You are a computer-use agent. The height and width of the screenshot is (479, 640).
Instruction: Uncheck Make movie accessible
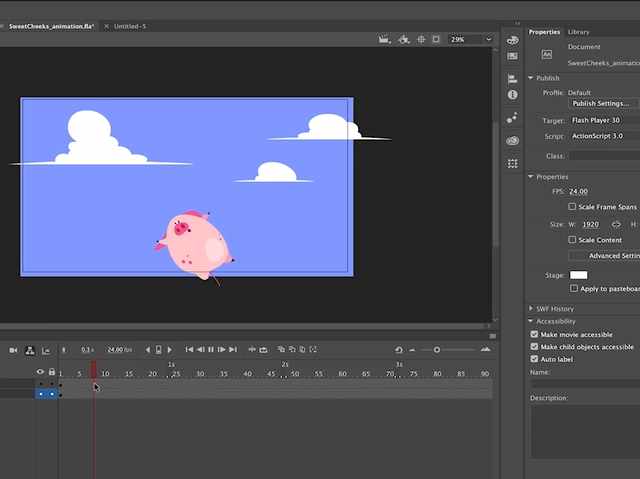click(x=534, y=334)
